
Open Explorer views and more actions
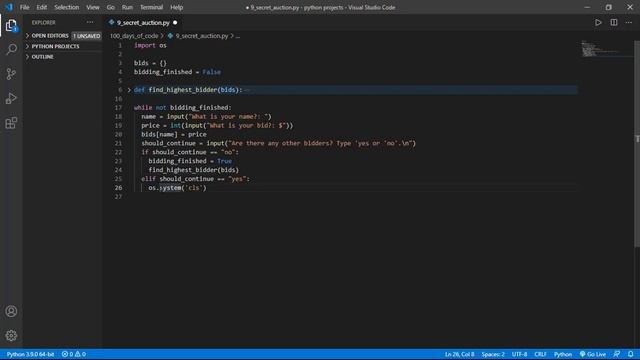click(90, 22)
